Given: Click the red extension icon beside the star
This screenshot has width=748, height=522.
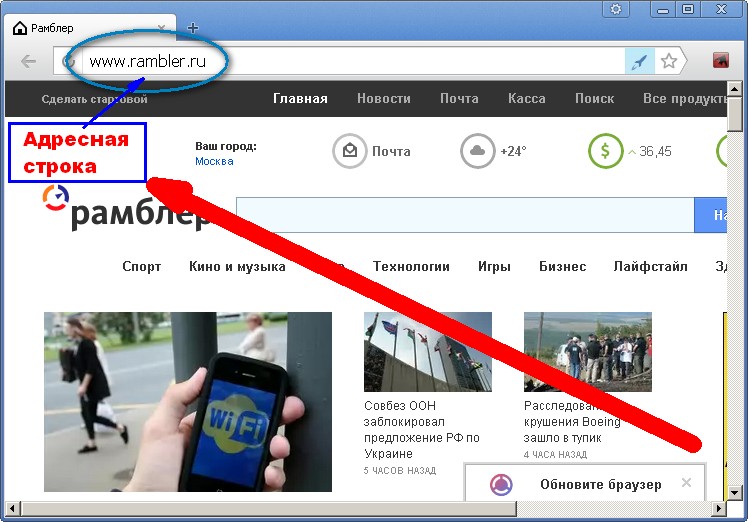Looking at the screenshot, I should click(720, 62).
